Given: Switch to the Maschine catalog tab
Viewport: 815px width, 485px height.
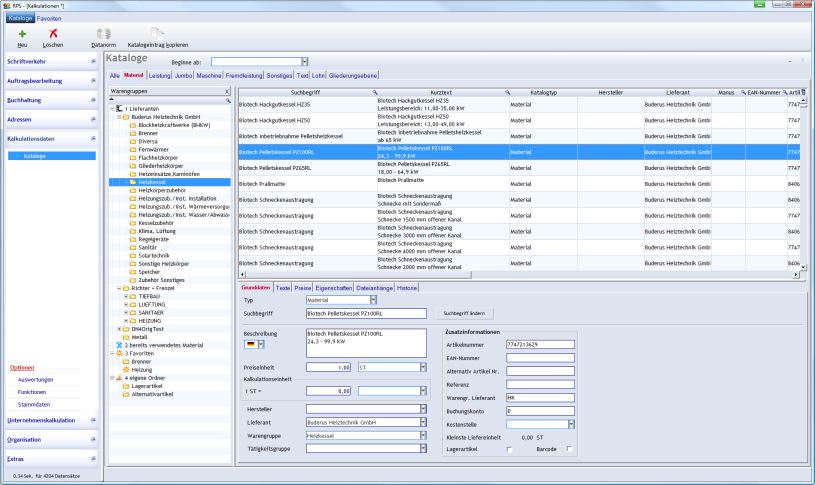Looking at the screenshot, I should (209, 75).
